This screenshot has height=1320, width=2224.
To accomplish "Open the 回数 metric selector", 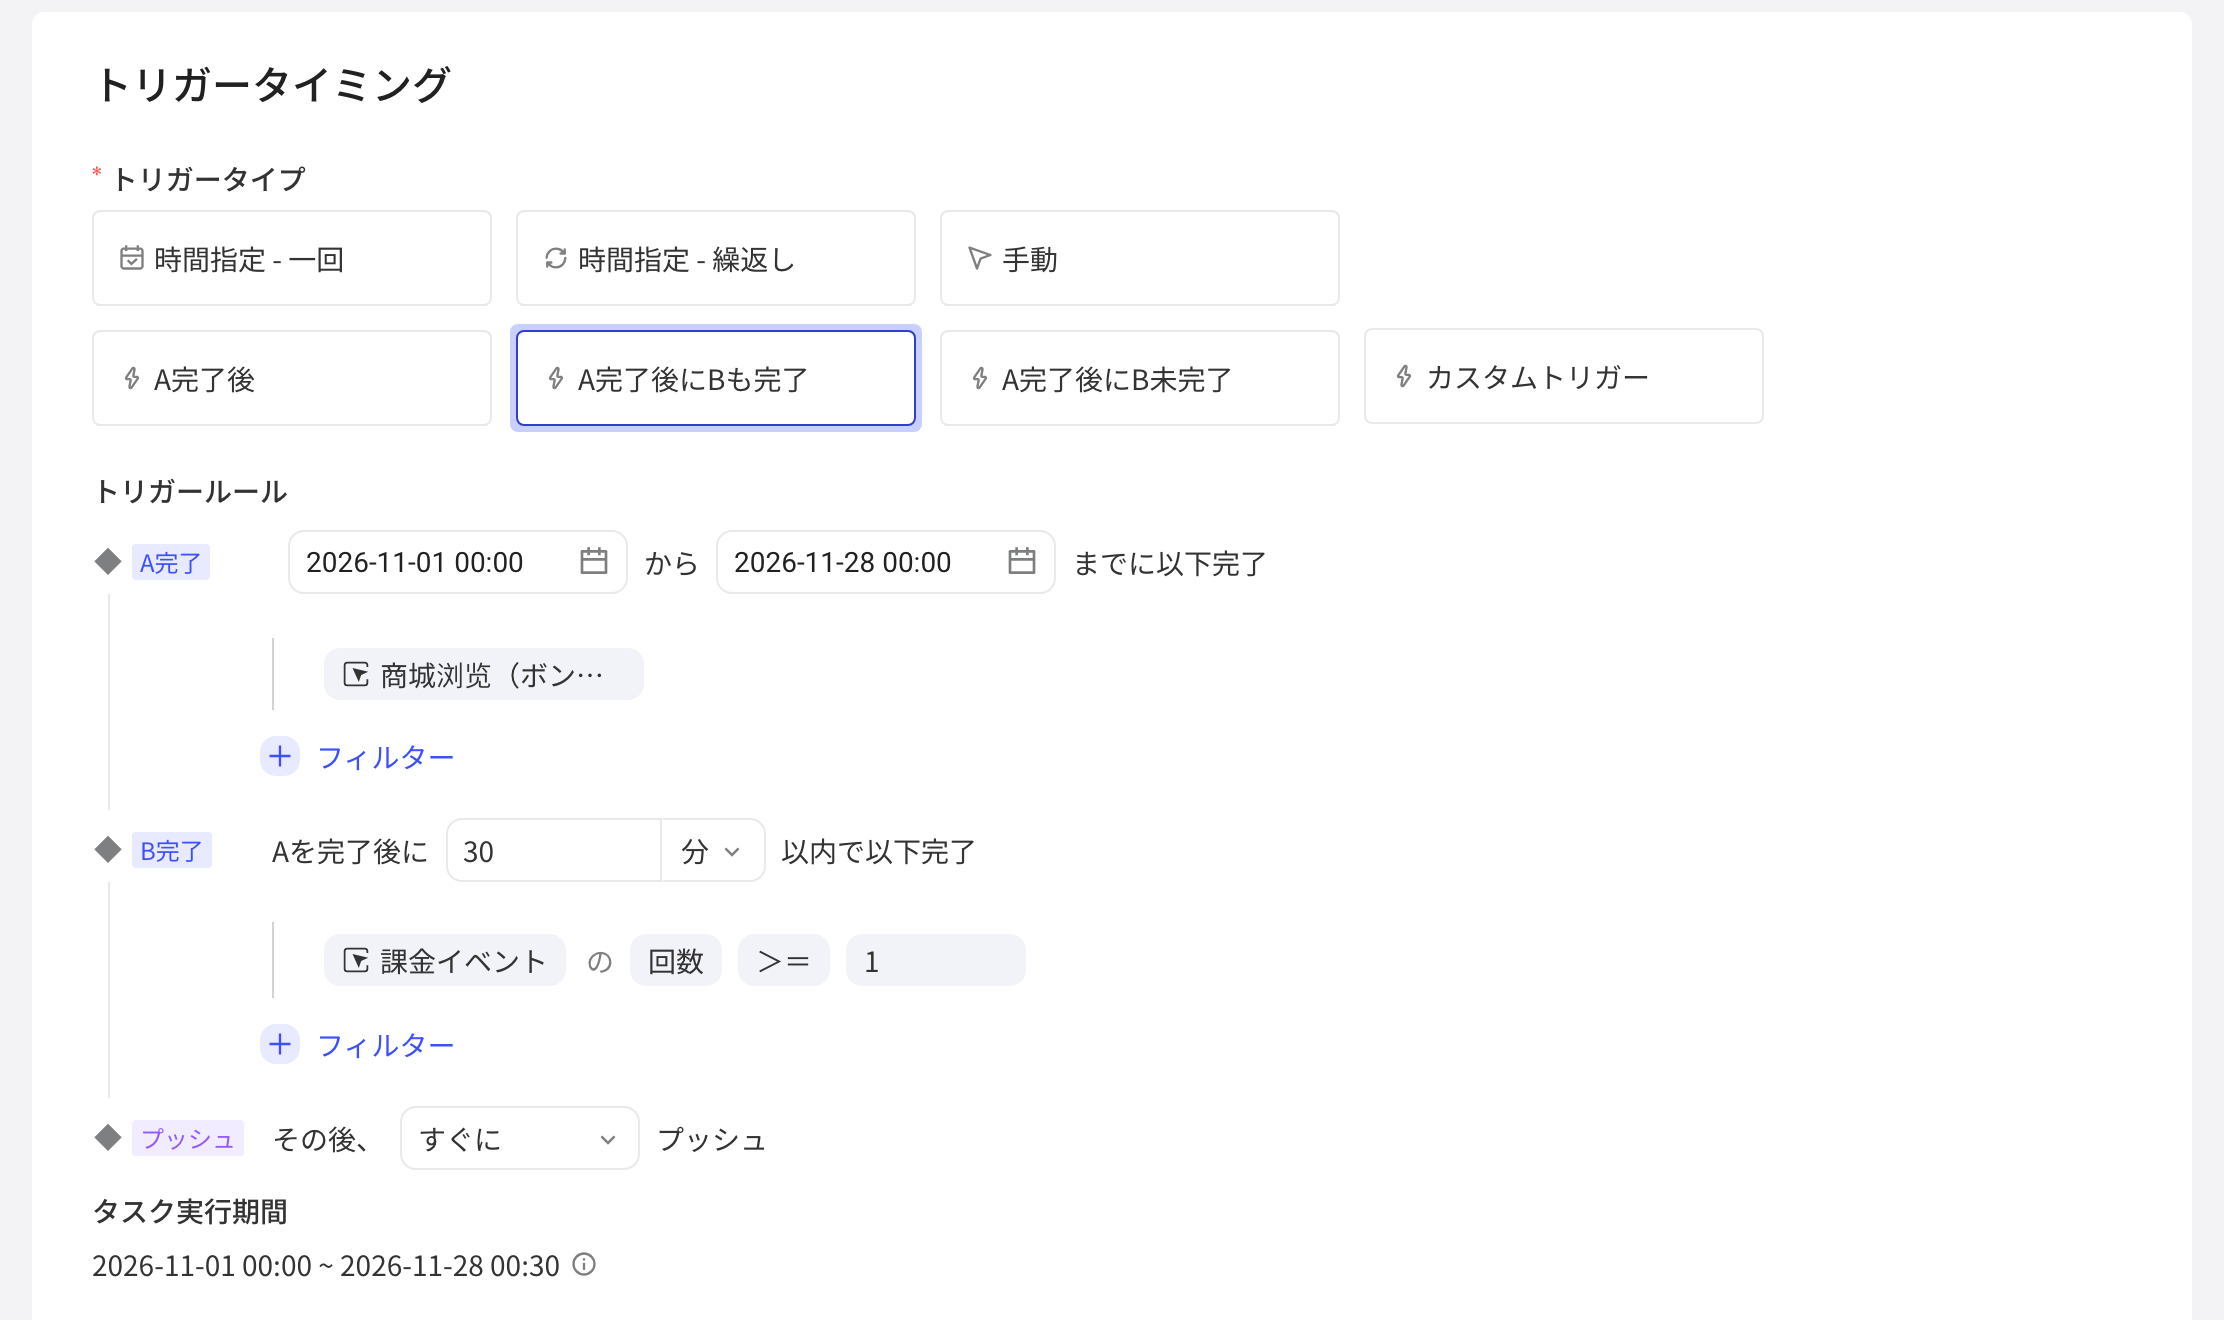I will [x=676, y=961].
